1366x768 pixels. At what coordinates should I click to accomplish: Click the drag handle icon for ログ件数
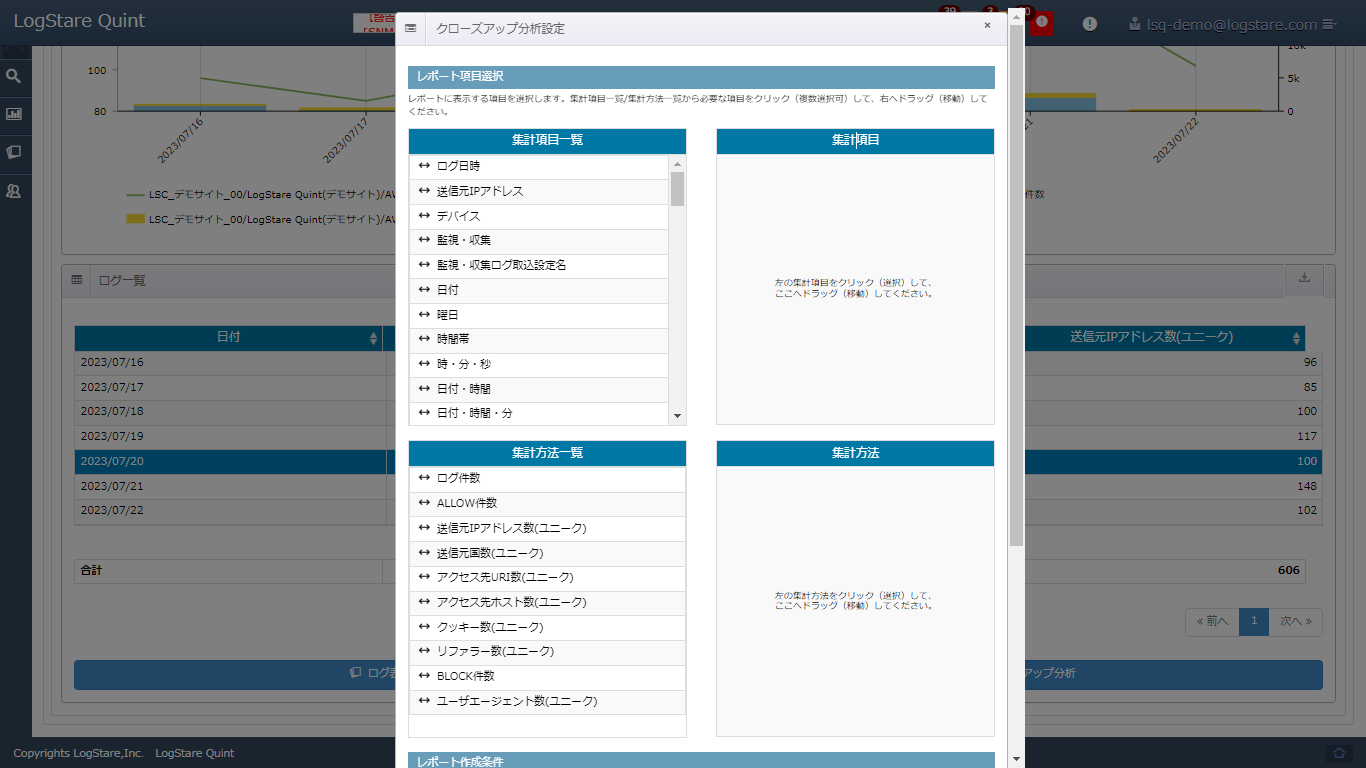coord(424,478)
